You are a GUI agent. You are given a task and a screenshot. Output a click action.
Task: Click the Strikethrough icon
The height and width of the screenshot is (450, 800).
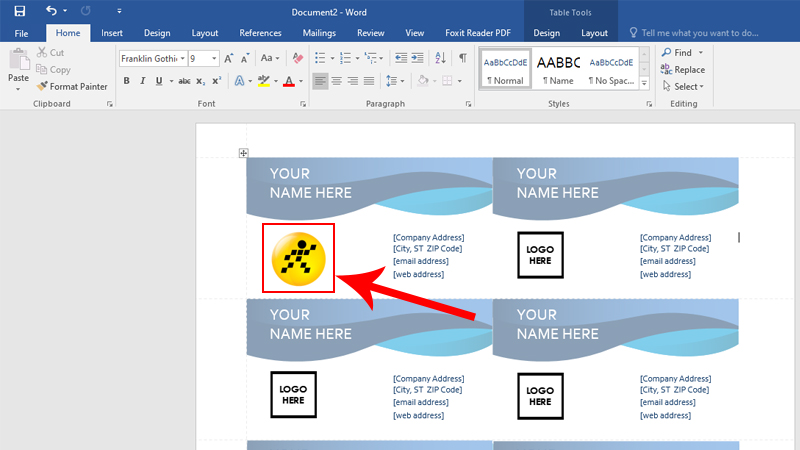tap(184, 81)
